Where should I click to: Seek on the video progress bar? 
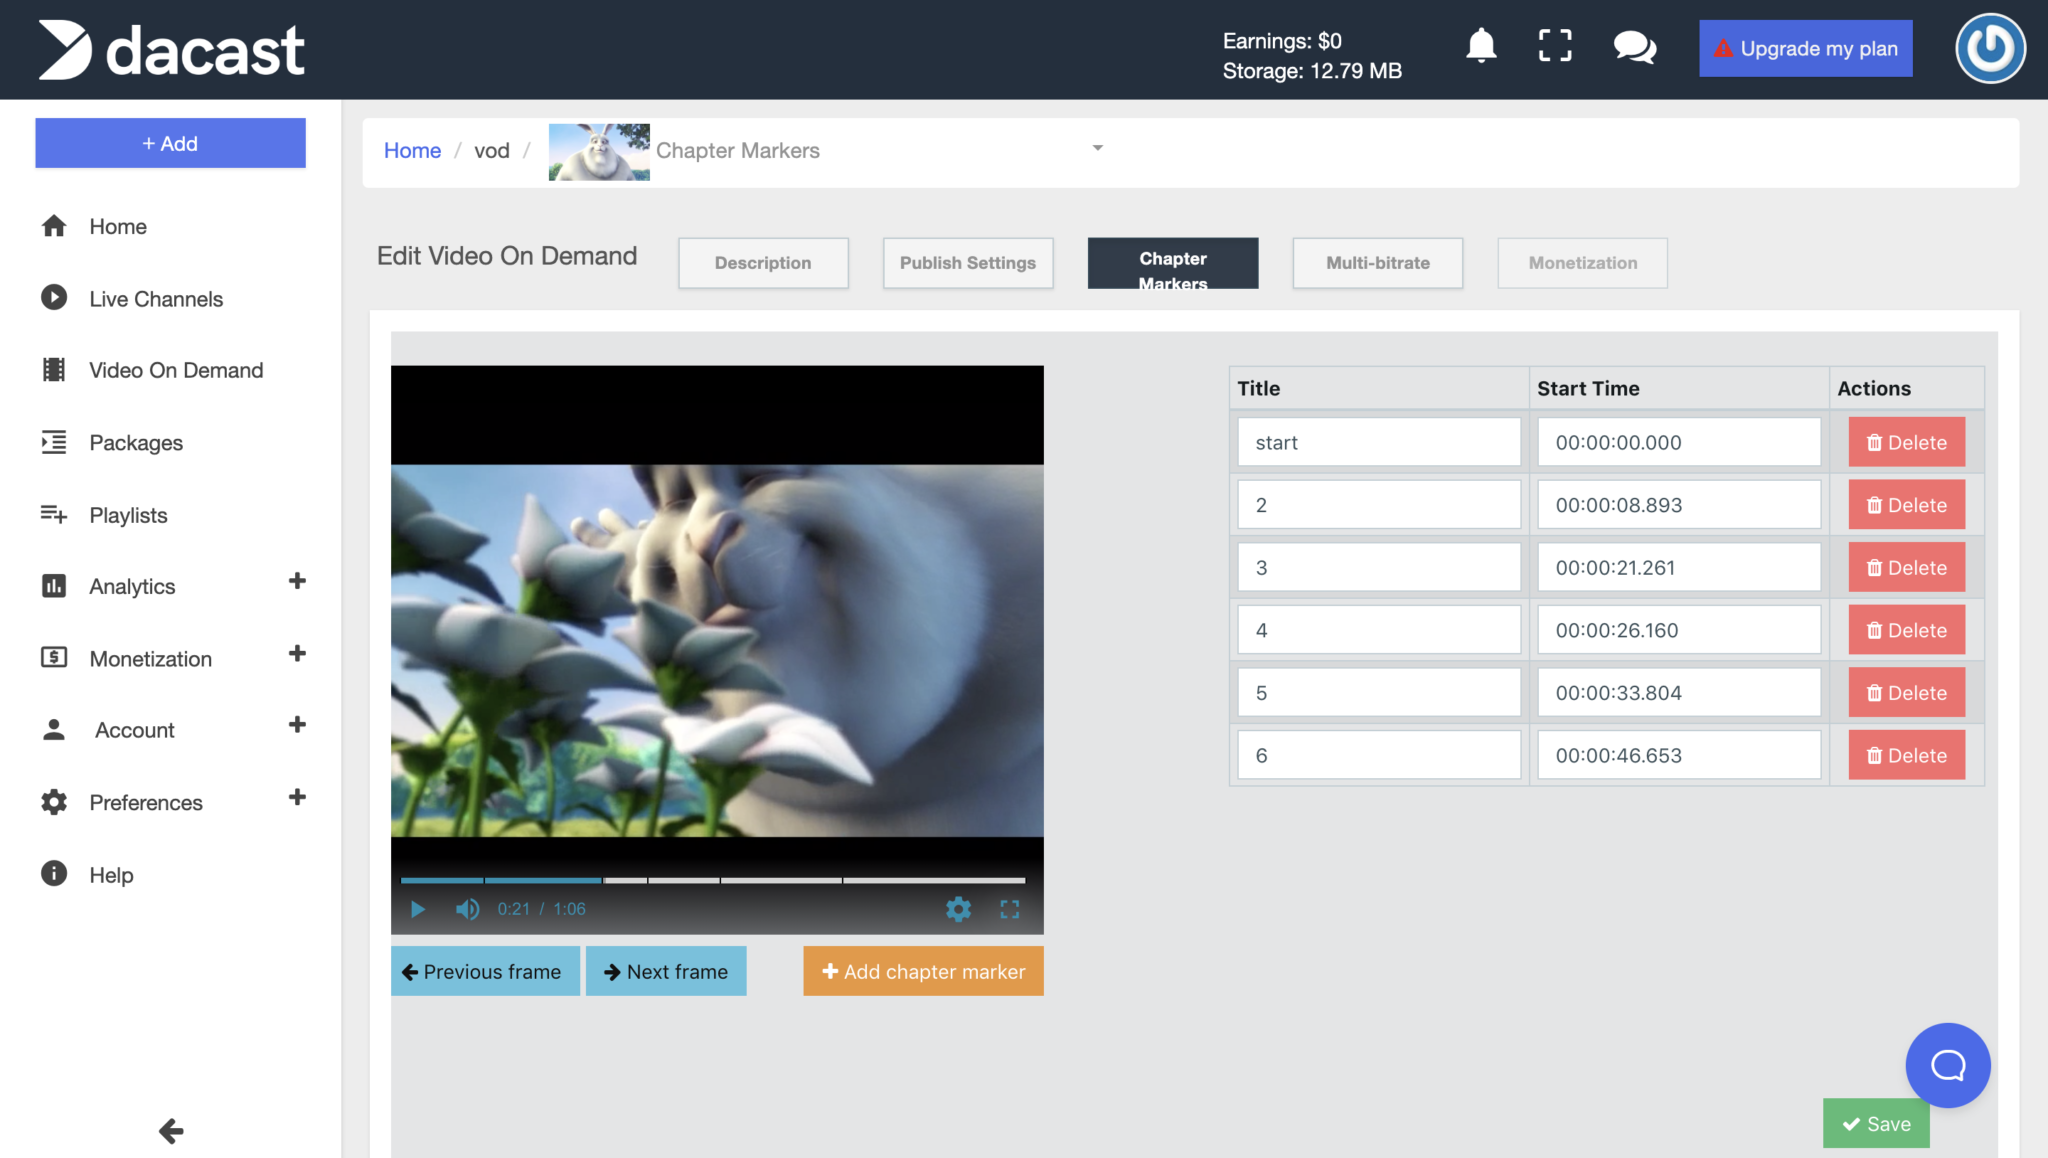pos(713,880)
